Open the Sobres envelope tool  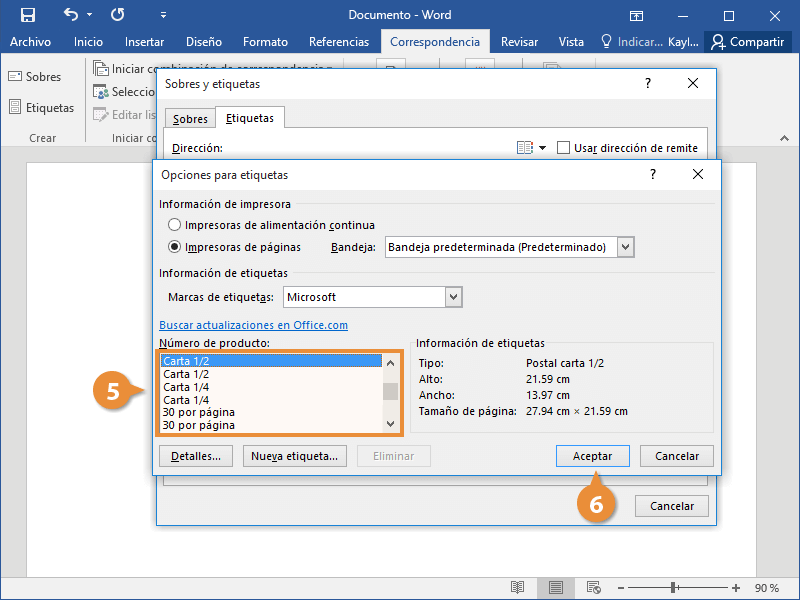35,77
